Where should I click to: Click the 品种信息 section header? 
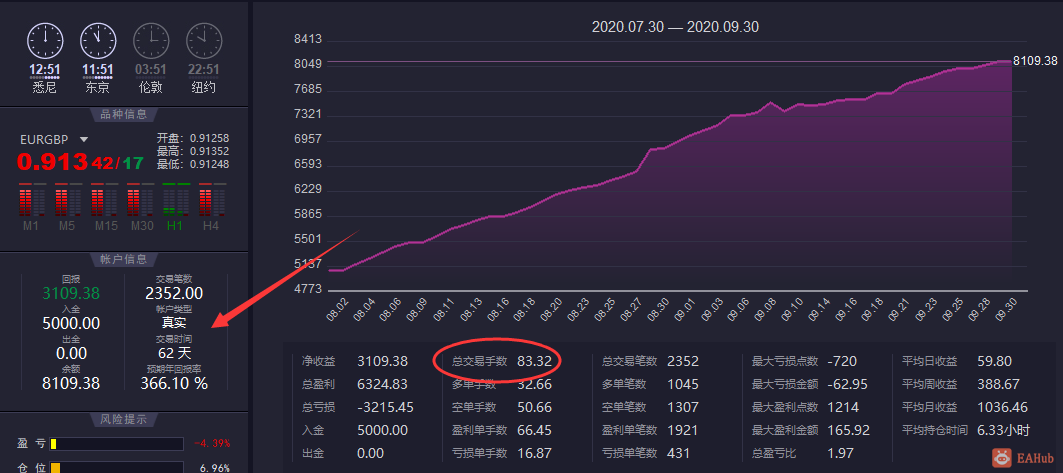(123, 115)
